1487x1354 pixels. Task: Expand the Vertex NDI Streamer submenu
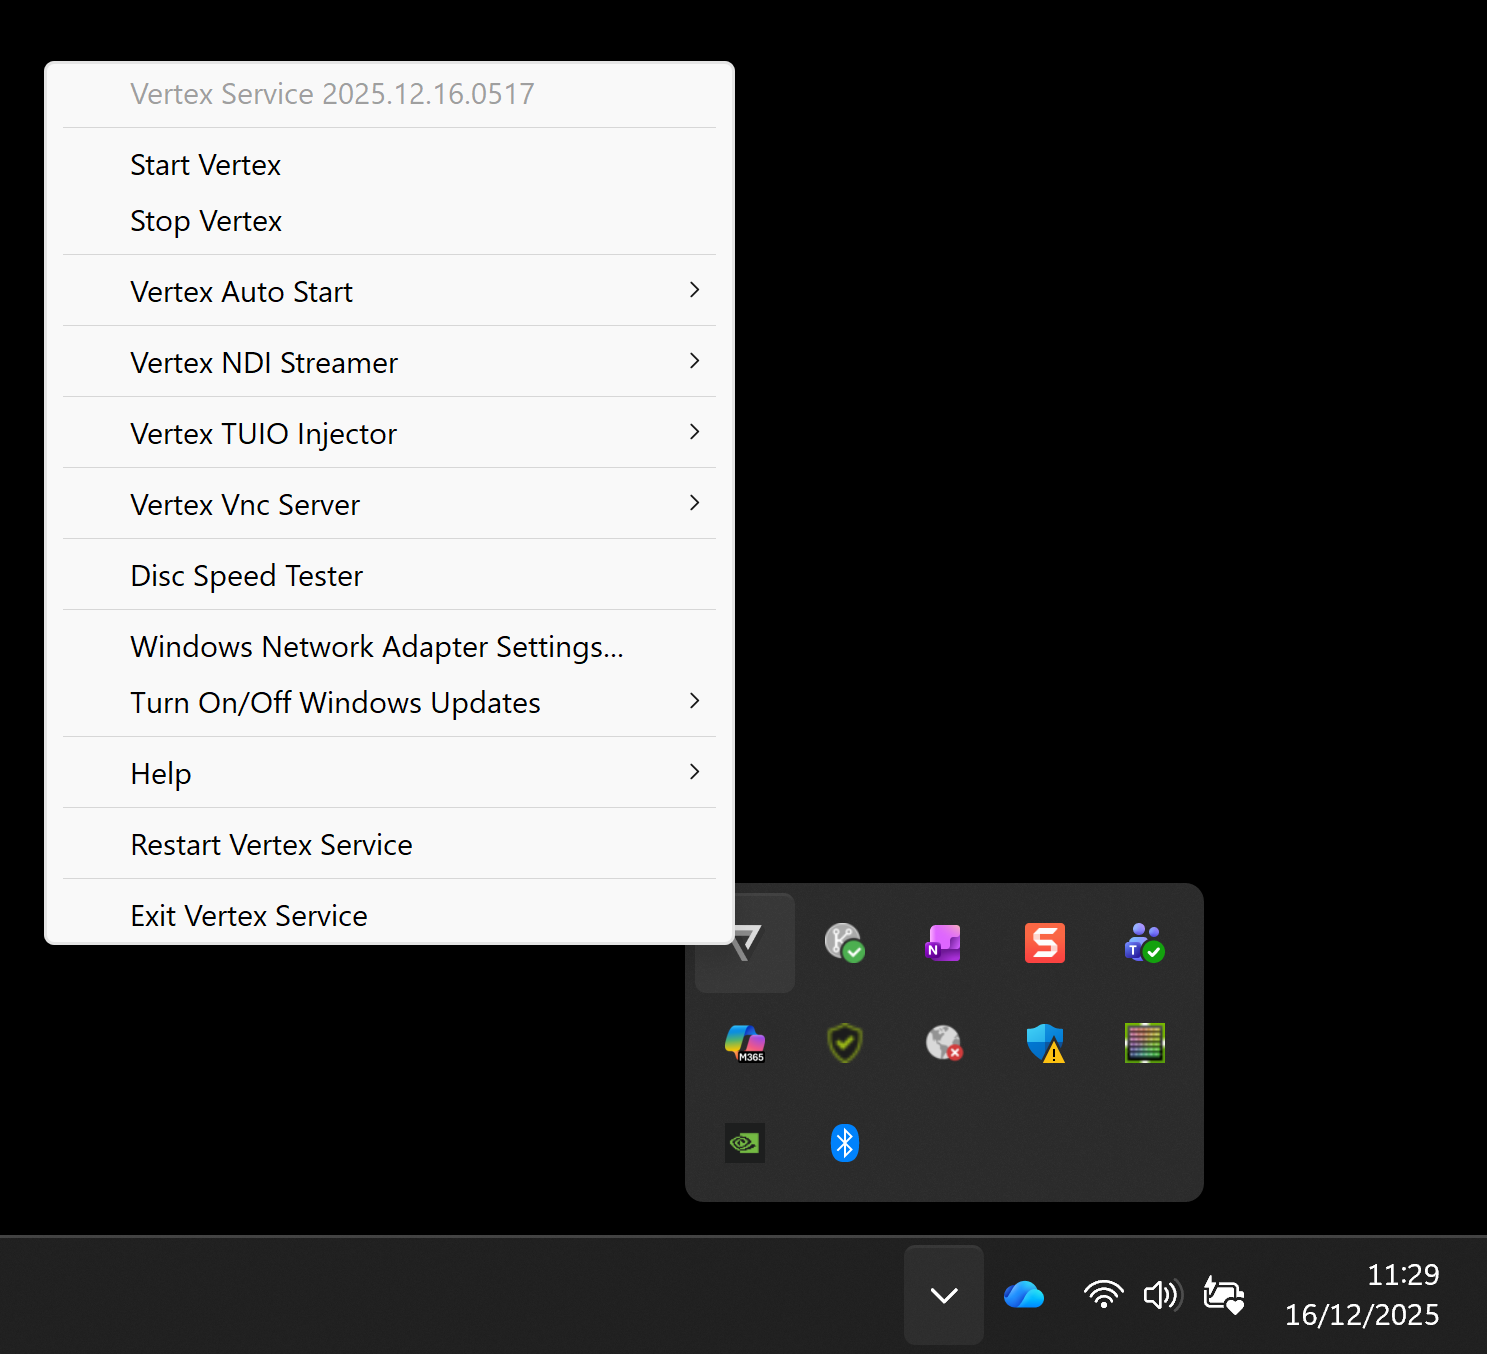389,362
